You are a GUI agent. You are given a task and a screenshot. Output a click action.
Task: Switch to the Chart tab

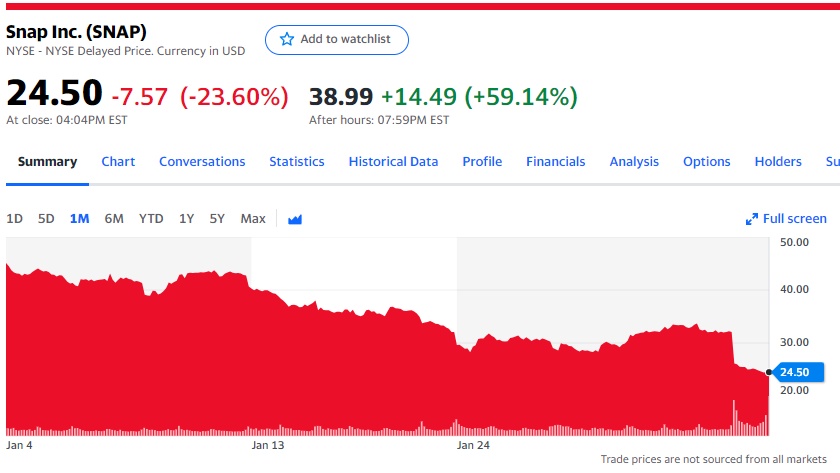(118, 161)
